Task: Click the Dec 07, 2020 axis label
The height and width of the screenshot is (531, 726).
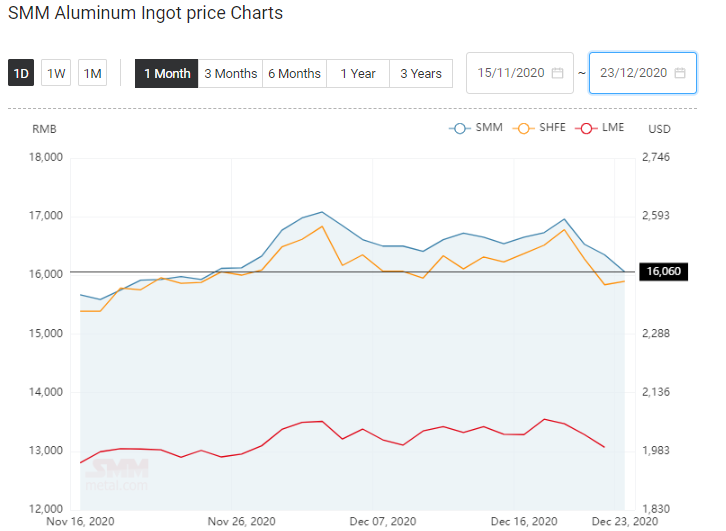Action: [382, 521]
